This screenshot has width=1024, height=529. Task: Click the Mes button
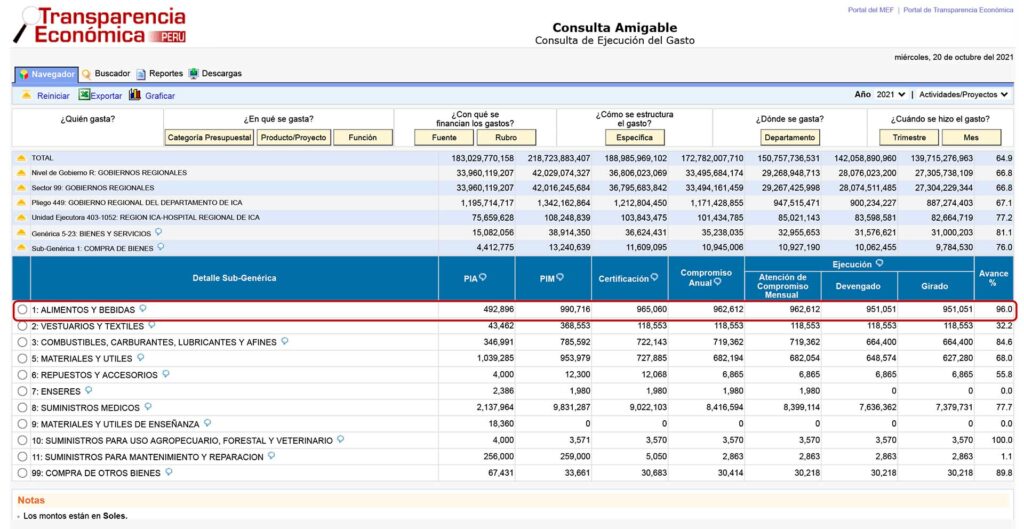[x=971, y=138]
